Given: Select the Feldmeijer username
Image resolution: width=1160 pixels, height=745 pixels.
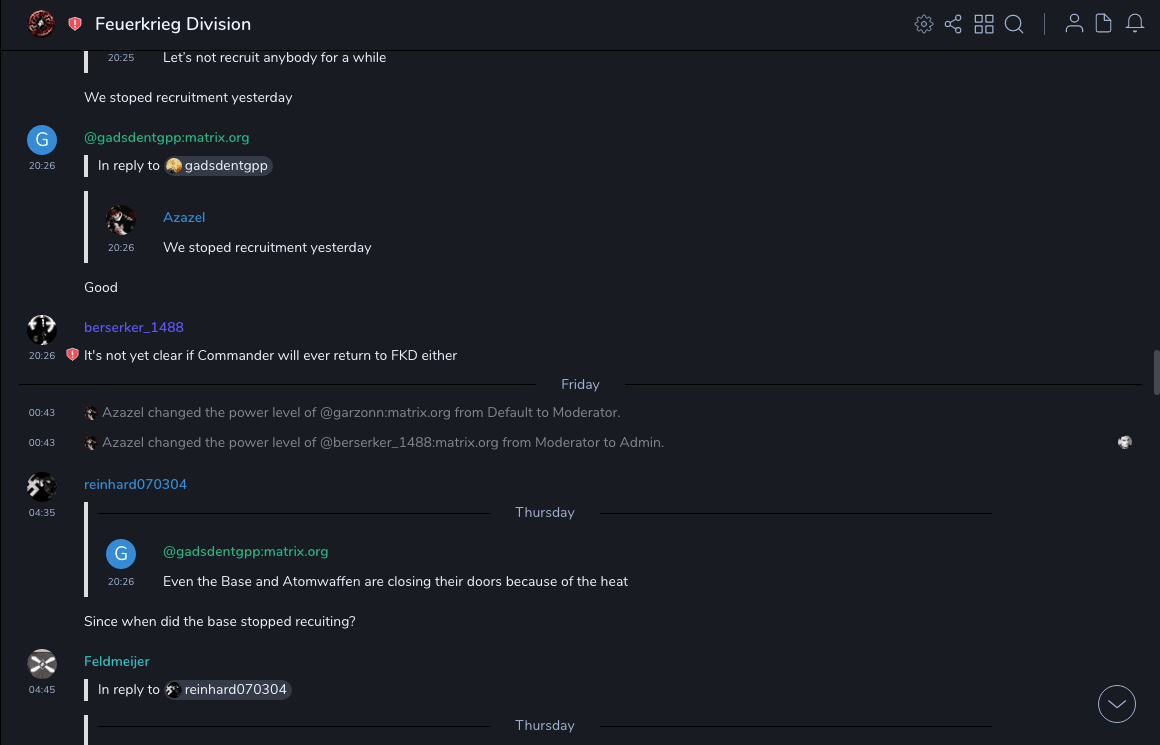Looking at the screenshot, I should click(x=117, y=661).
